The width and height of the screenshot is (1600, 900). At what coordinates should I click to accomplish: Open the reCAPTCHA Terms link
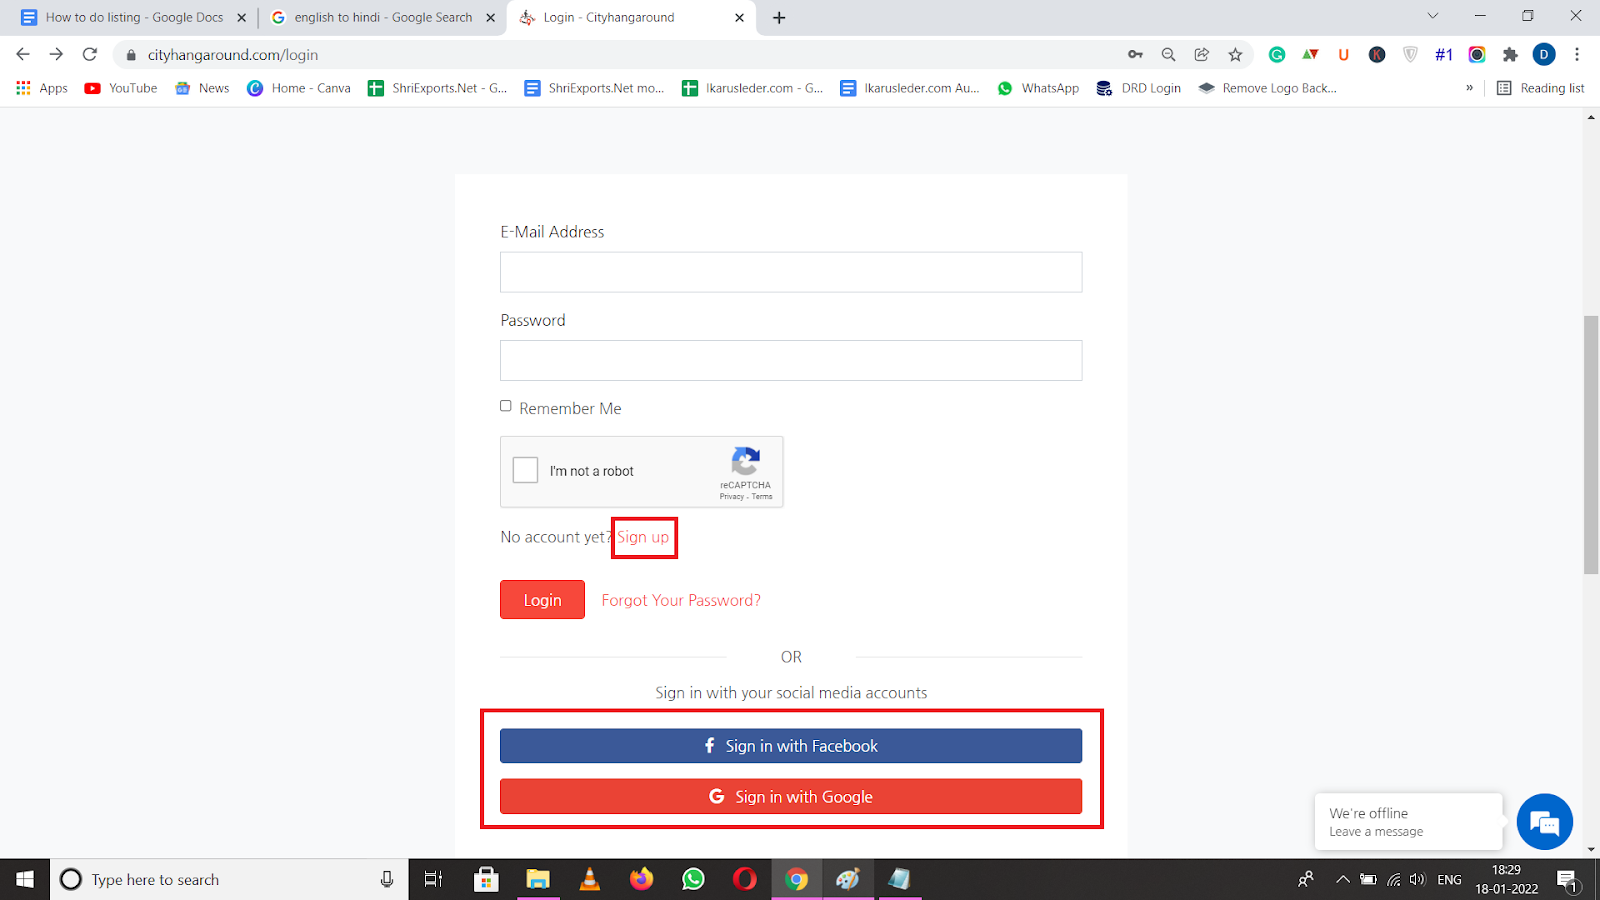click(762, 497)
